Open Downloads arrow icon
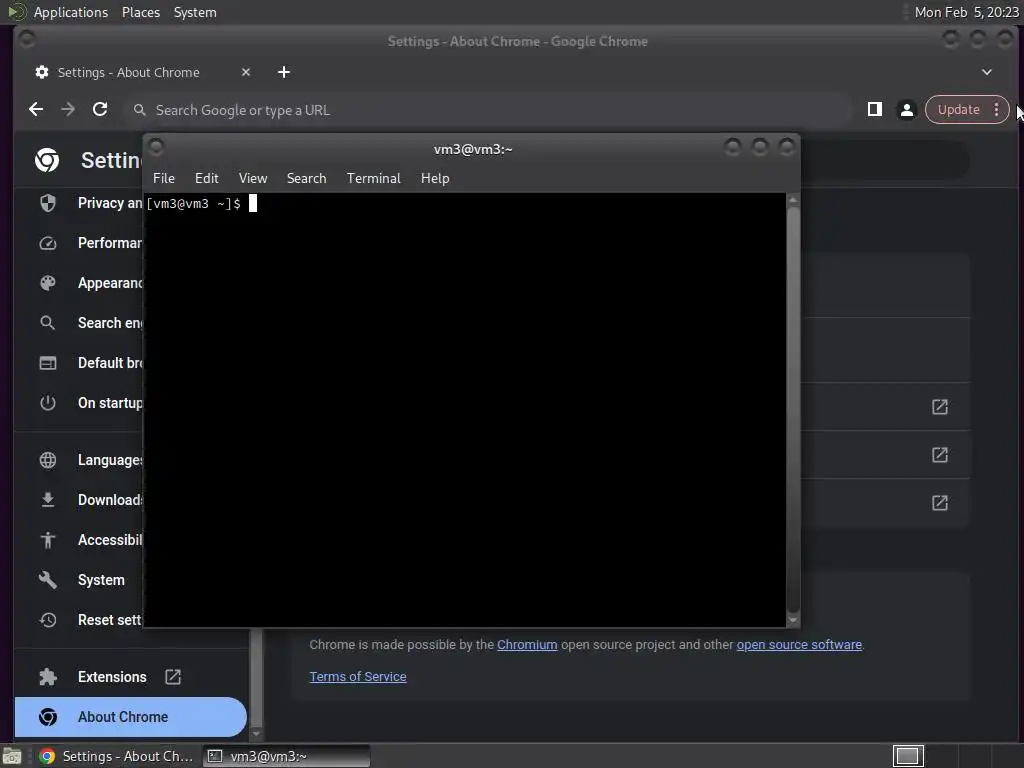The image size is (1024, 768). [x=48, y=500]
